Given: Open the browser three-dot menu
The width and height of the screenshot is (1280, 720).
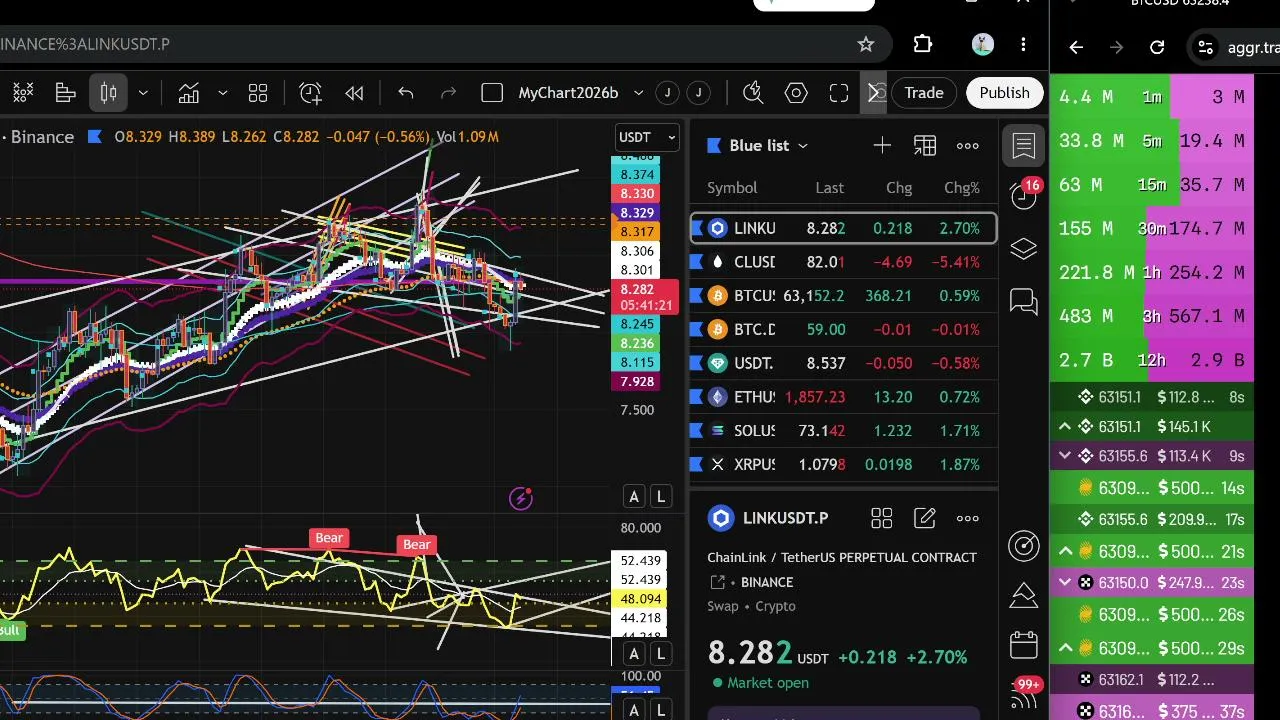Looking at the screenshot, I should [1023, 44].
